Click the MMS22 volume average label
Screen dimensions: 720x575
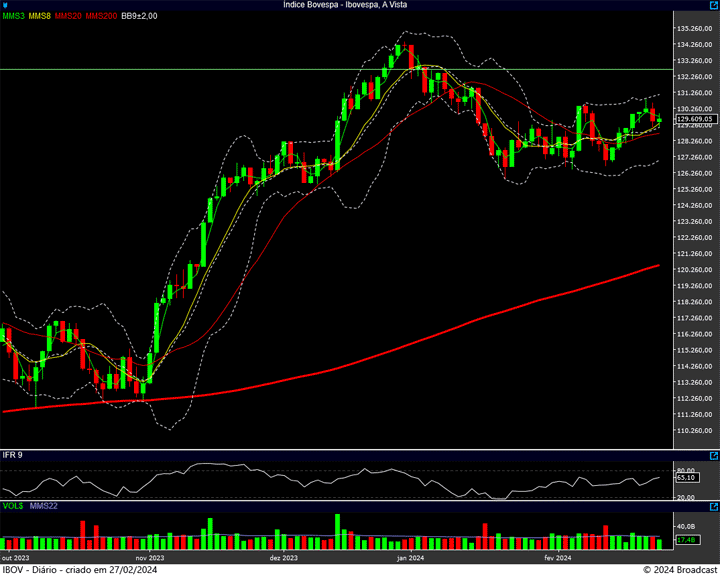[43, 507]
